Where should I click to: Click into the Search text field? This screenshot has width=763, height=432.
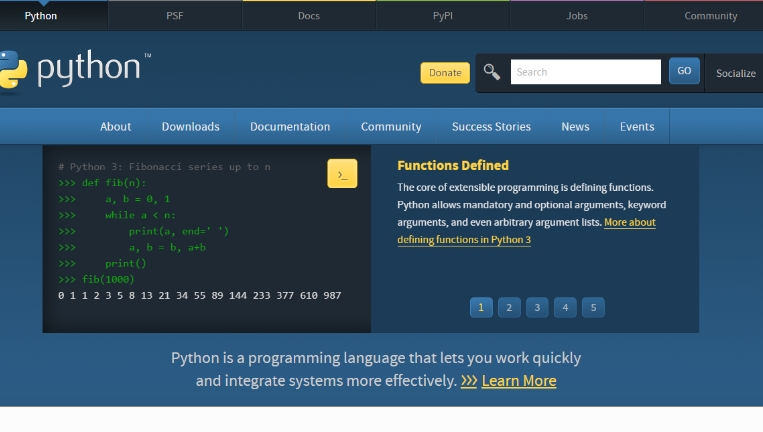coord(585,72)
